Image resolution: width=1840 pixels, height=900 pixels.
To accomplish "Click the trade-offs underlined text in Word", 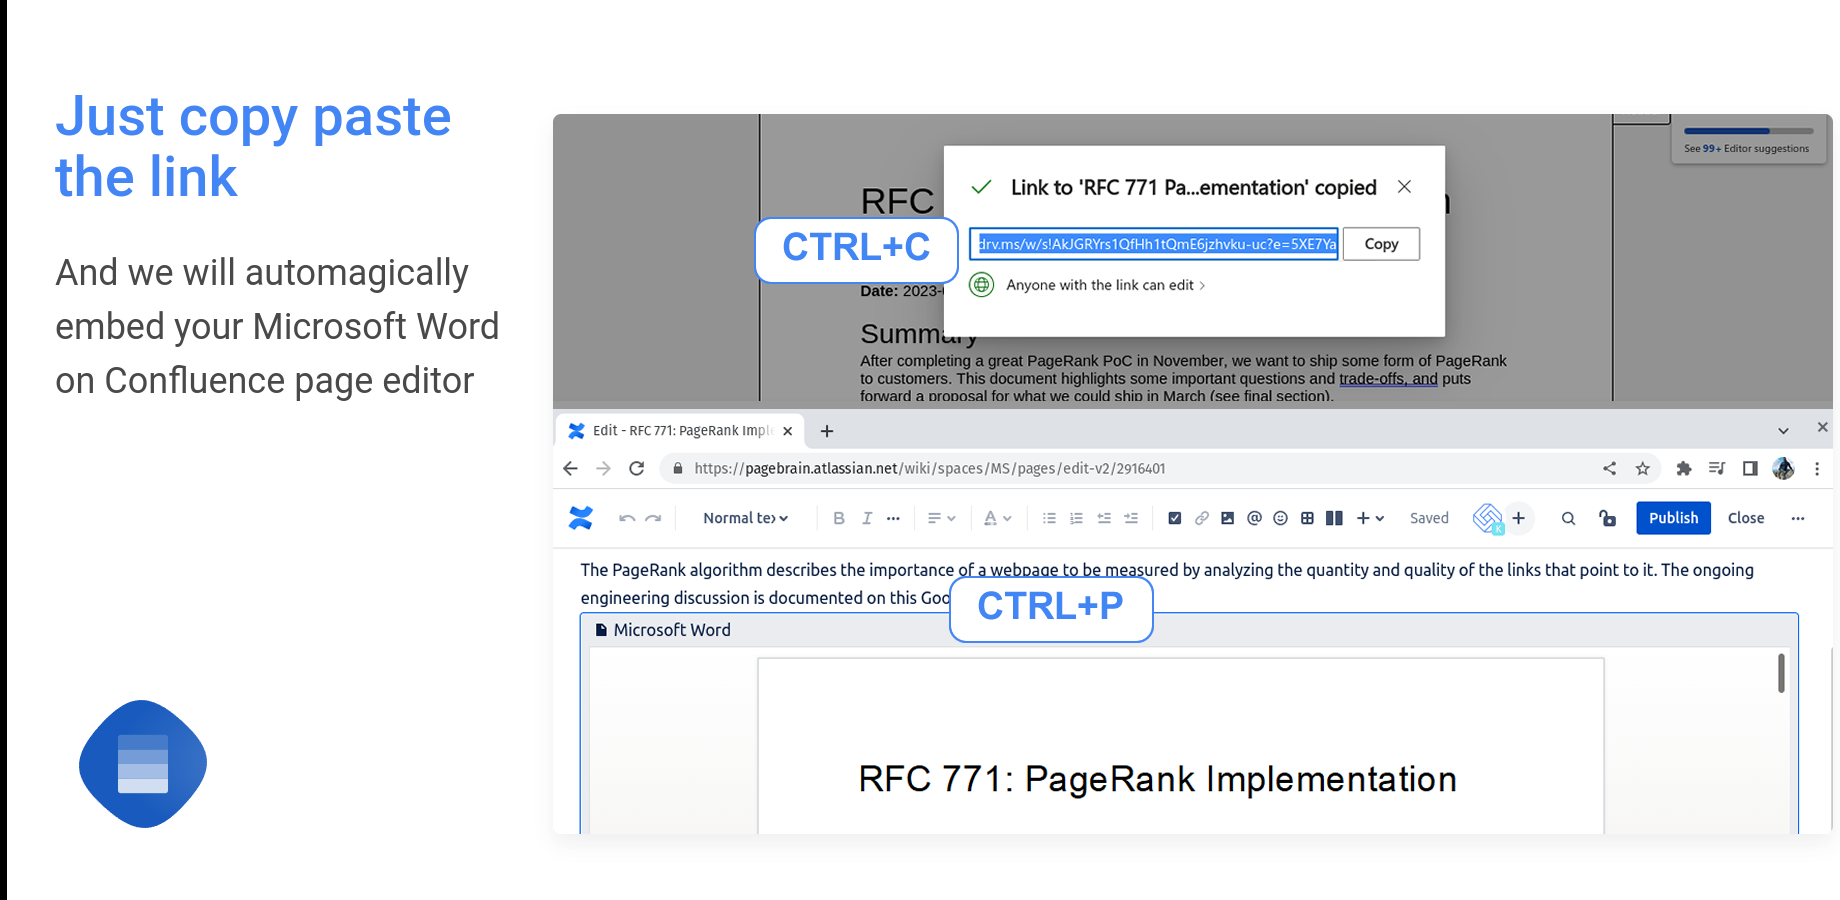I will [x=1388, y=379].
